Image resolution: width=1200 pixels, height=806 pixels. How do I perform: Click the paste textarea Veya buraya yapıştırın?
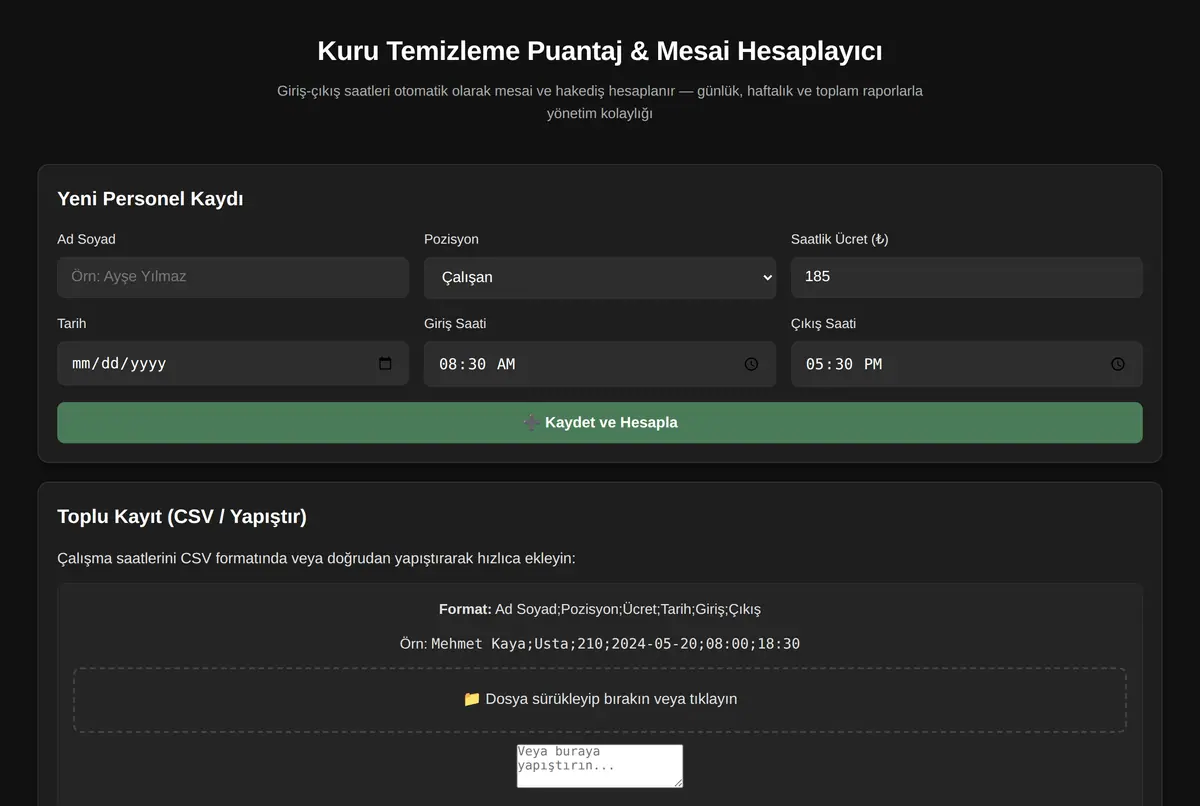600,765
